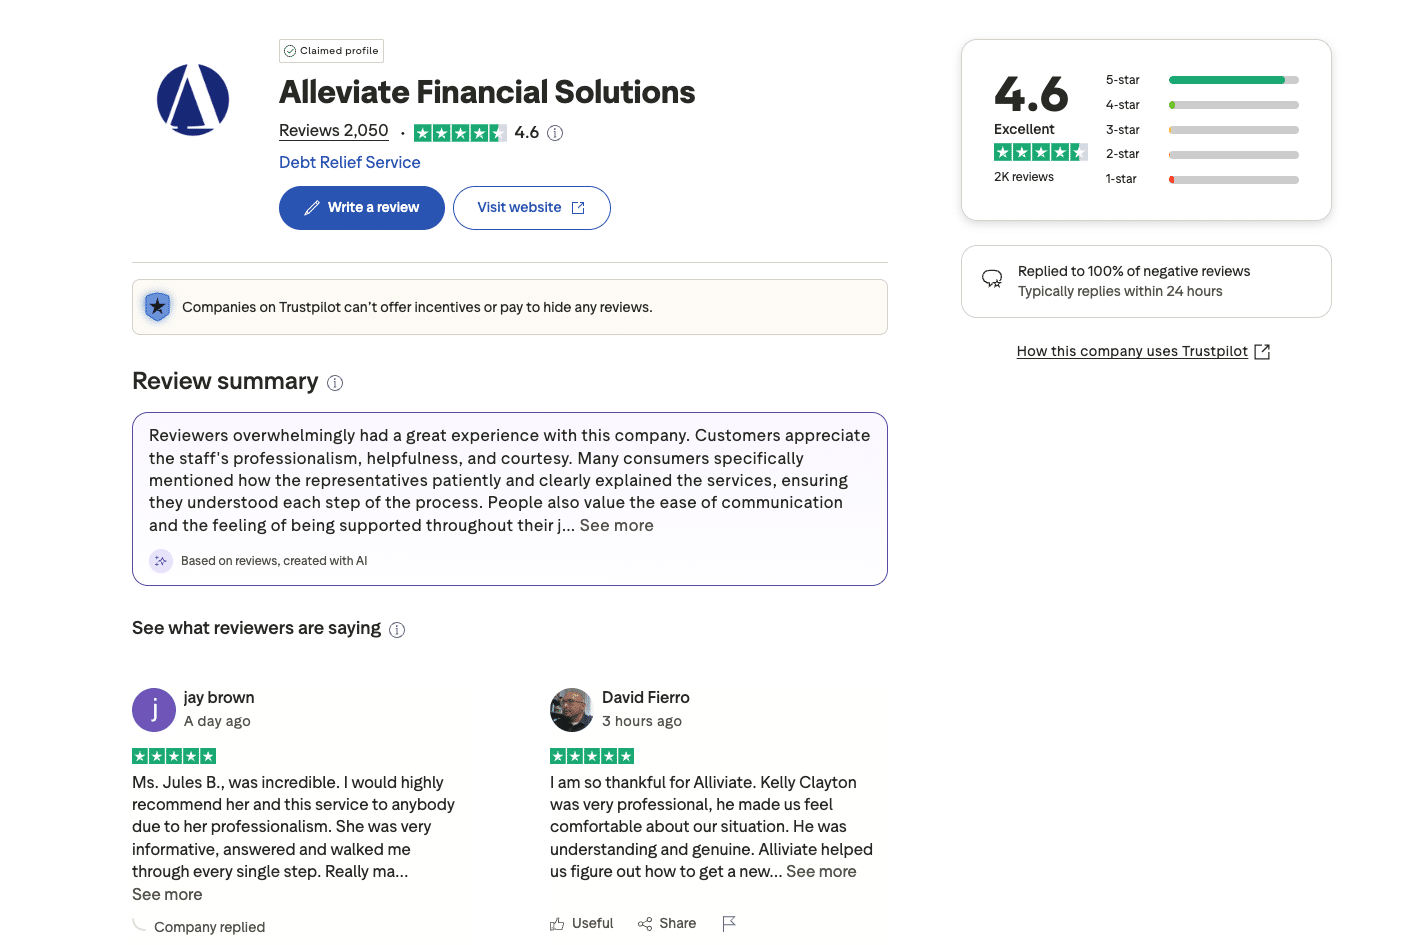Click the Claimed profile badge
The image size is (1418, 945).
point(331,50)
